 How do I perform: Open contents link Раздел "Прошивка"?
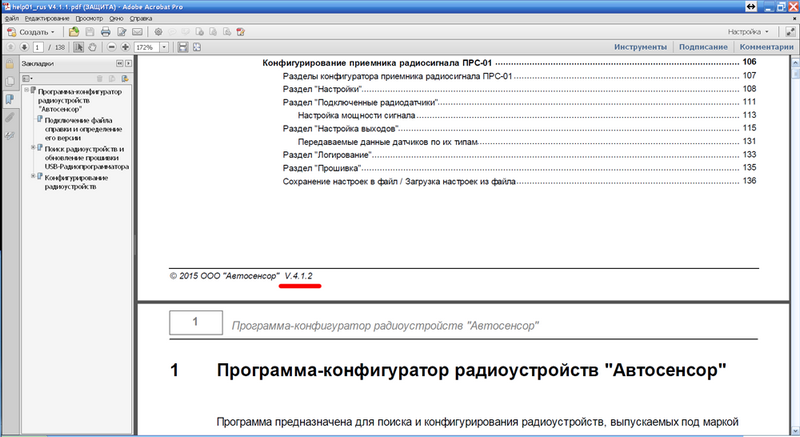[322, 168]
